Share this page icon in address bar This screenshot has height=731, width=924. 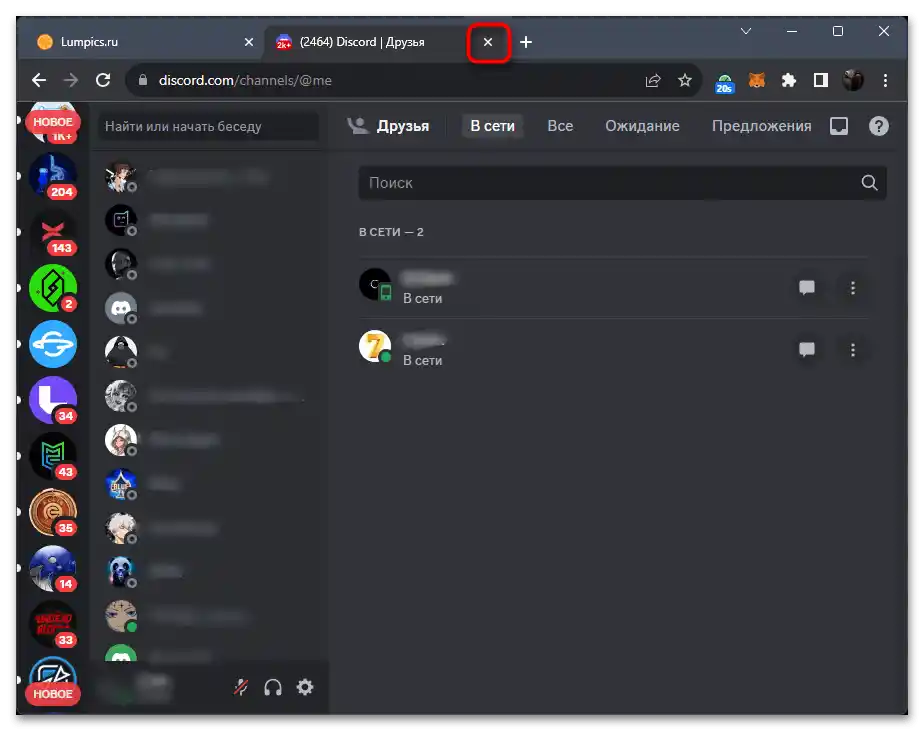653,80
